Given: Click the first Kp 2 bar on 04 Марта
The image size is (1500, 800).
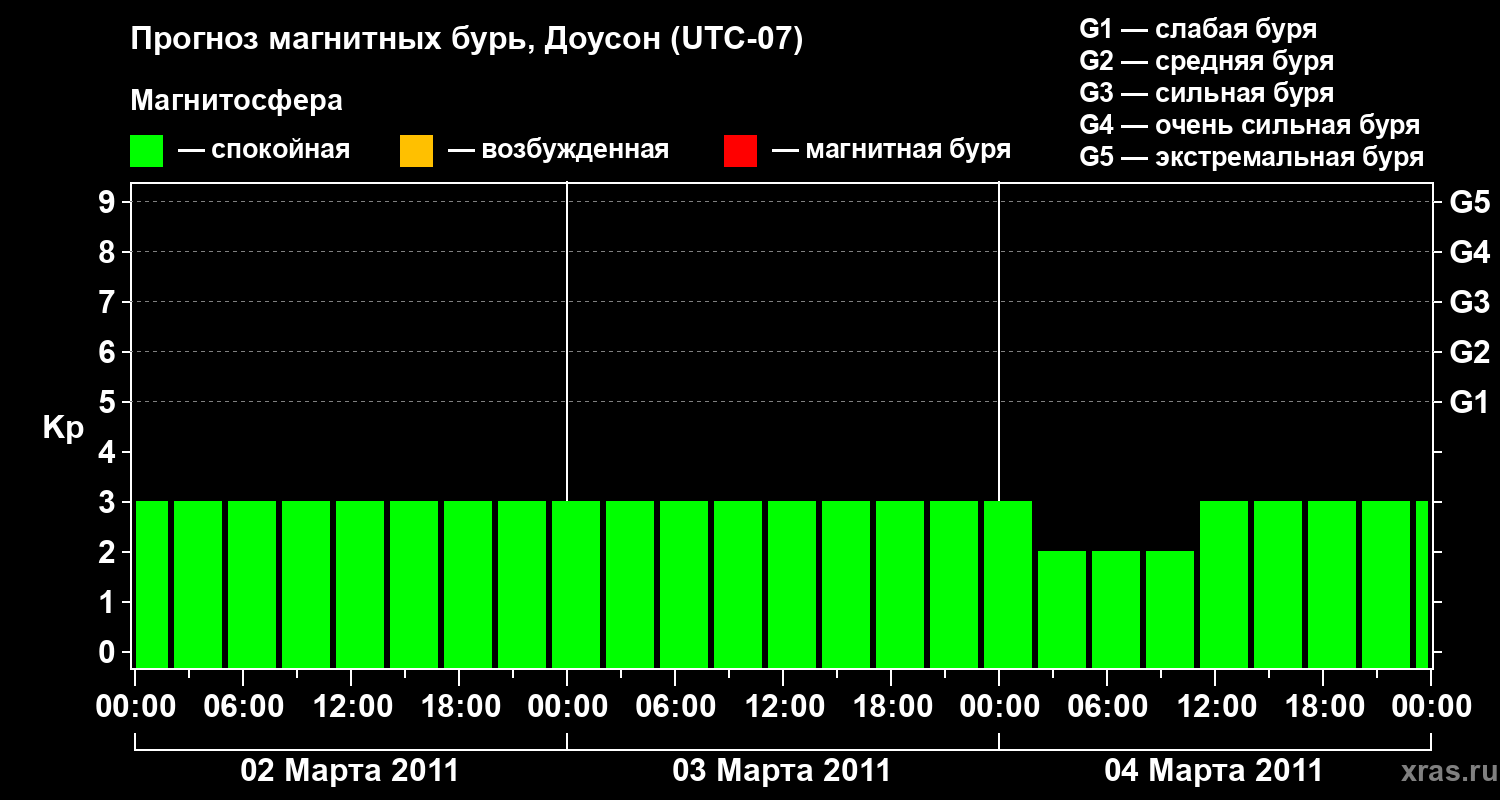Looking at the screenshot, I should (x=1062, y=609).
